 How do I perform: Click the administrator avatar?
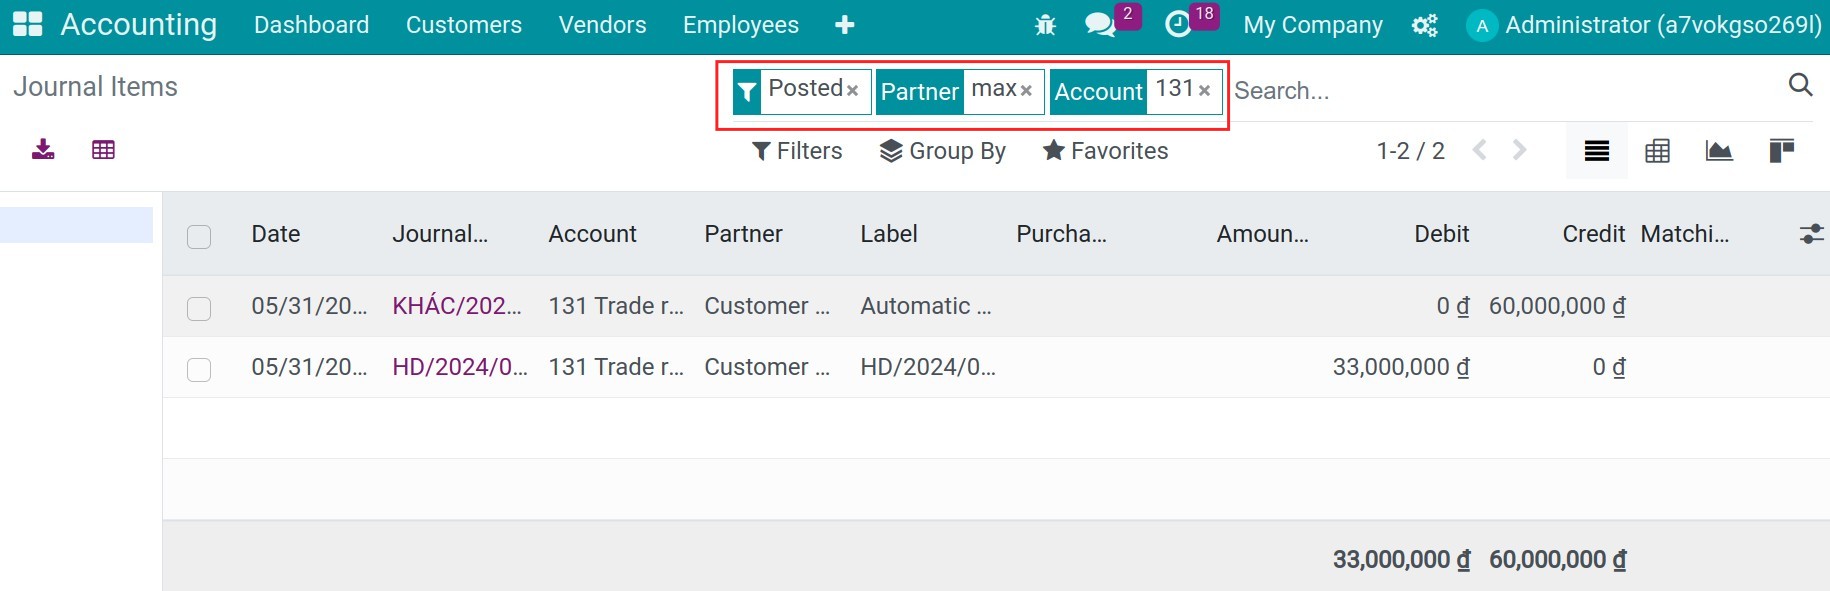pyautogui.click(x=1482, y=25)
